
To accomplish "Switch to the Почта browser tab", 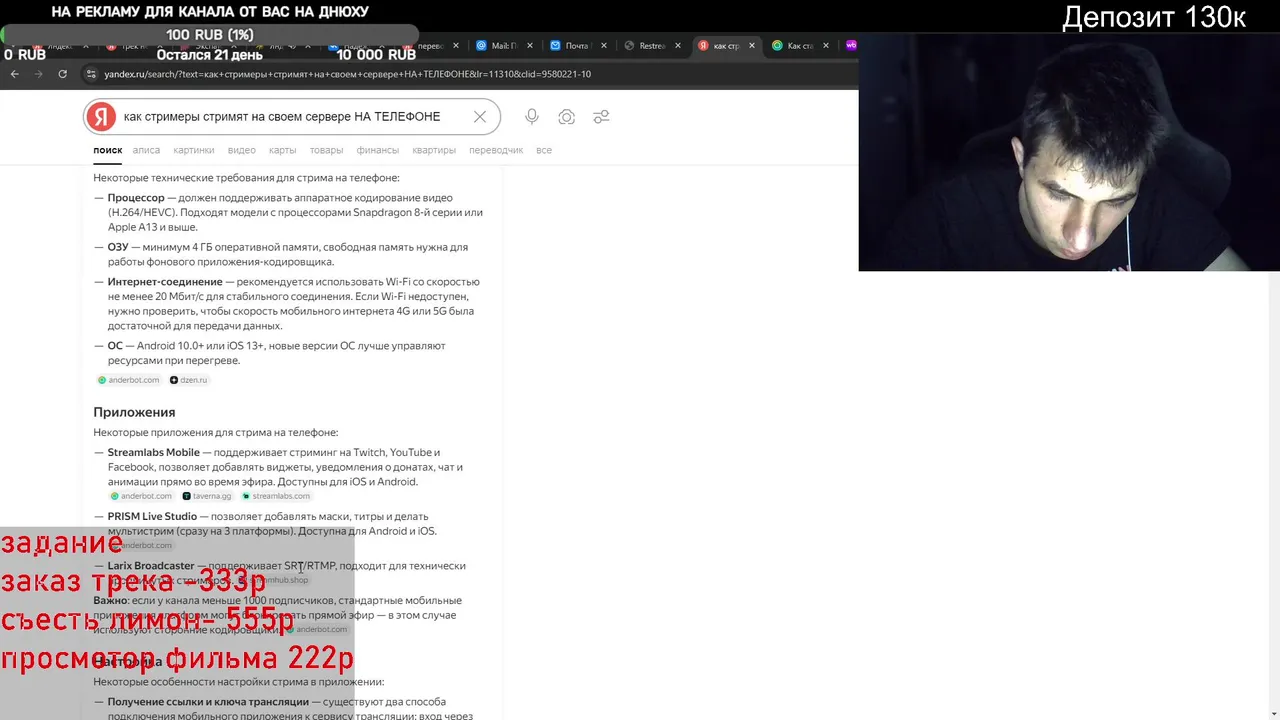I will tap(578, 46).
